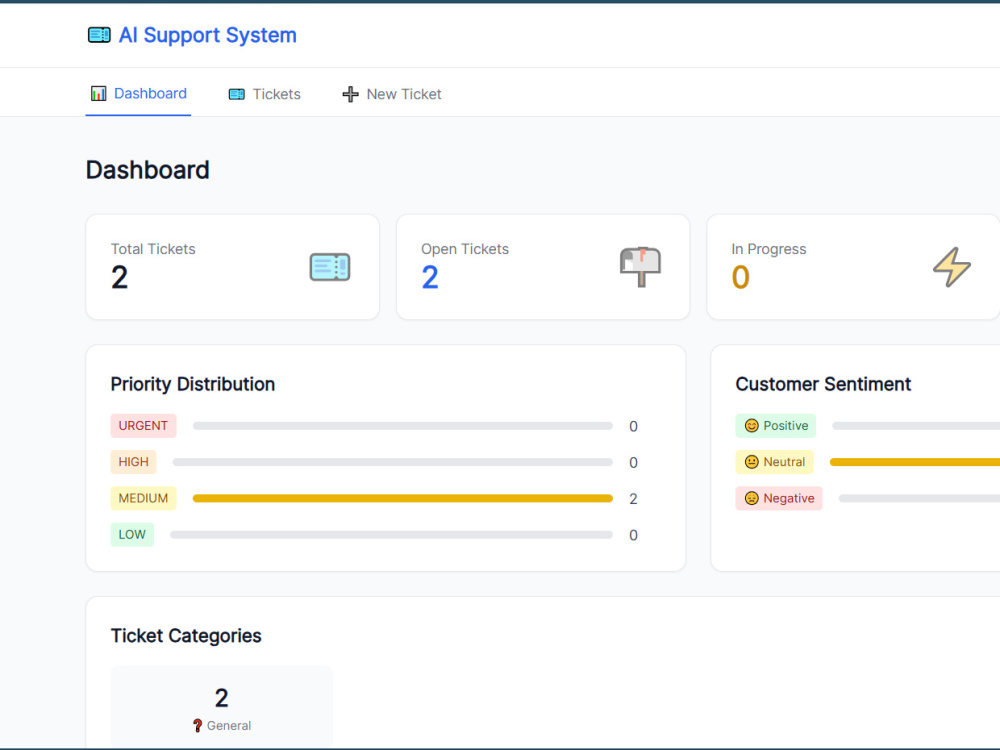Select the Dashboard tab
This screenshot has height=750, width=1000.
(138, 94)
